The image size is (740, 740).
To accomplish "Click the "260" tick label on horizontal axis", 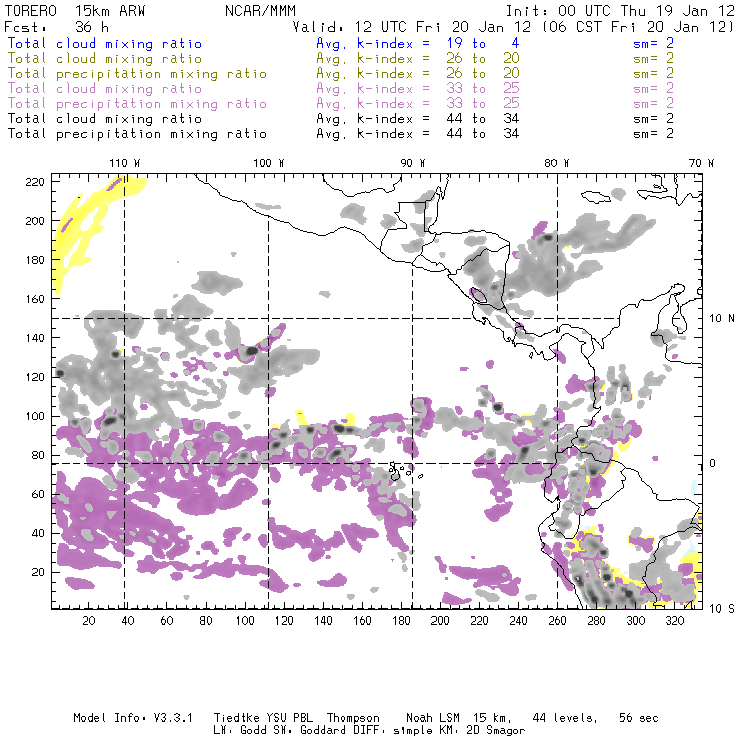I will tap(557, 621).
